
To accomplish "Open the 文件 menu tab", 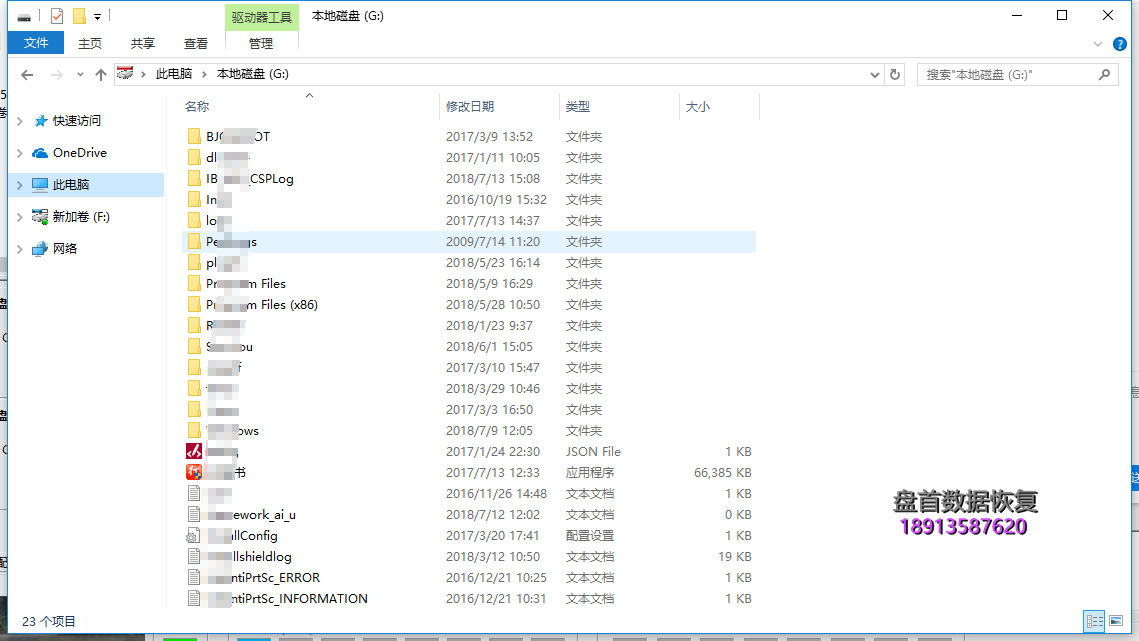I will point(36,43).
